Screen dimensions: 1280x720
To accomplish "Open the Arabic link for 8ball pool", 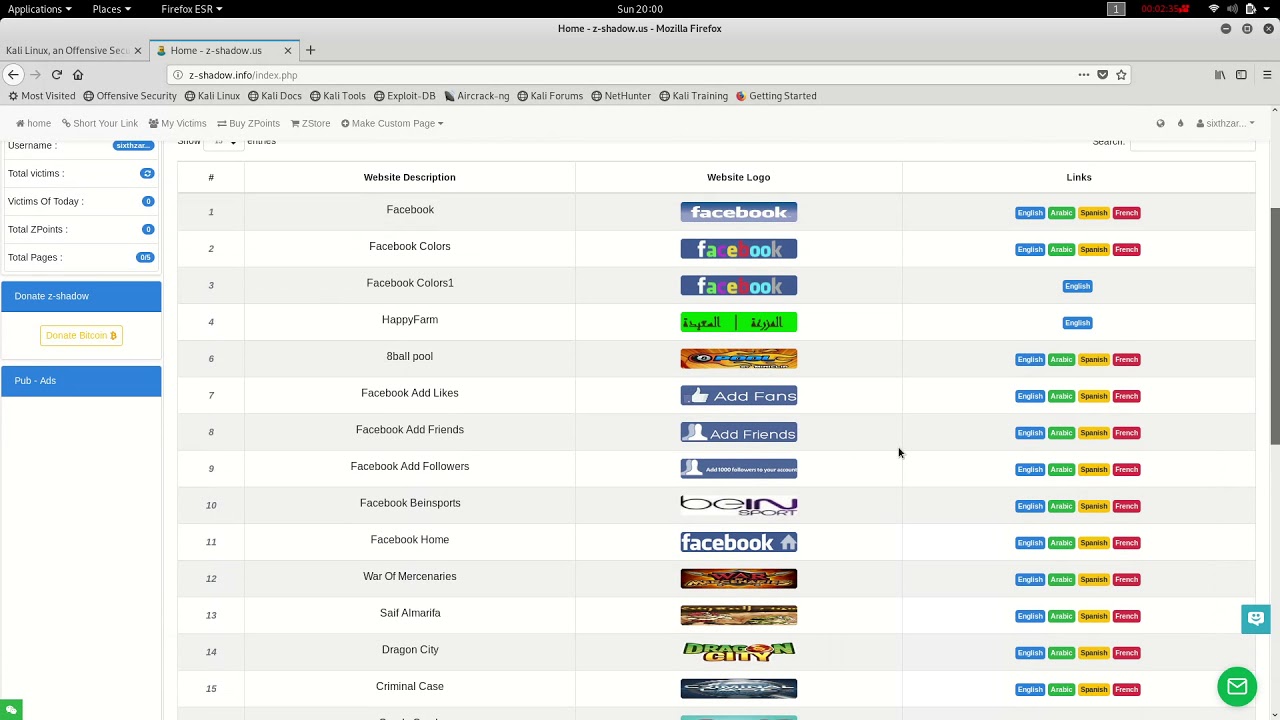I will coord(1061,360).
